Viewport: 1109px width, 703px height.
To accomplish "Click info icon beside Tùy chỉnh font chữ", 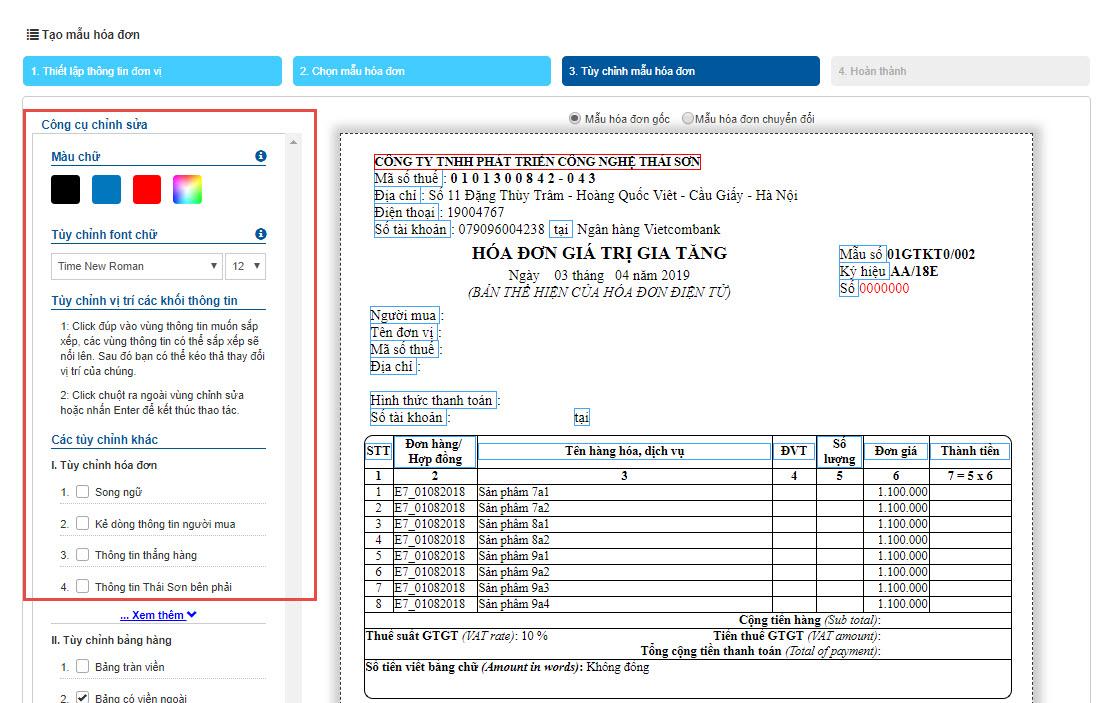I will click(x=261, y=234).
